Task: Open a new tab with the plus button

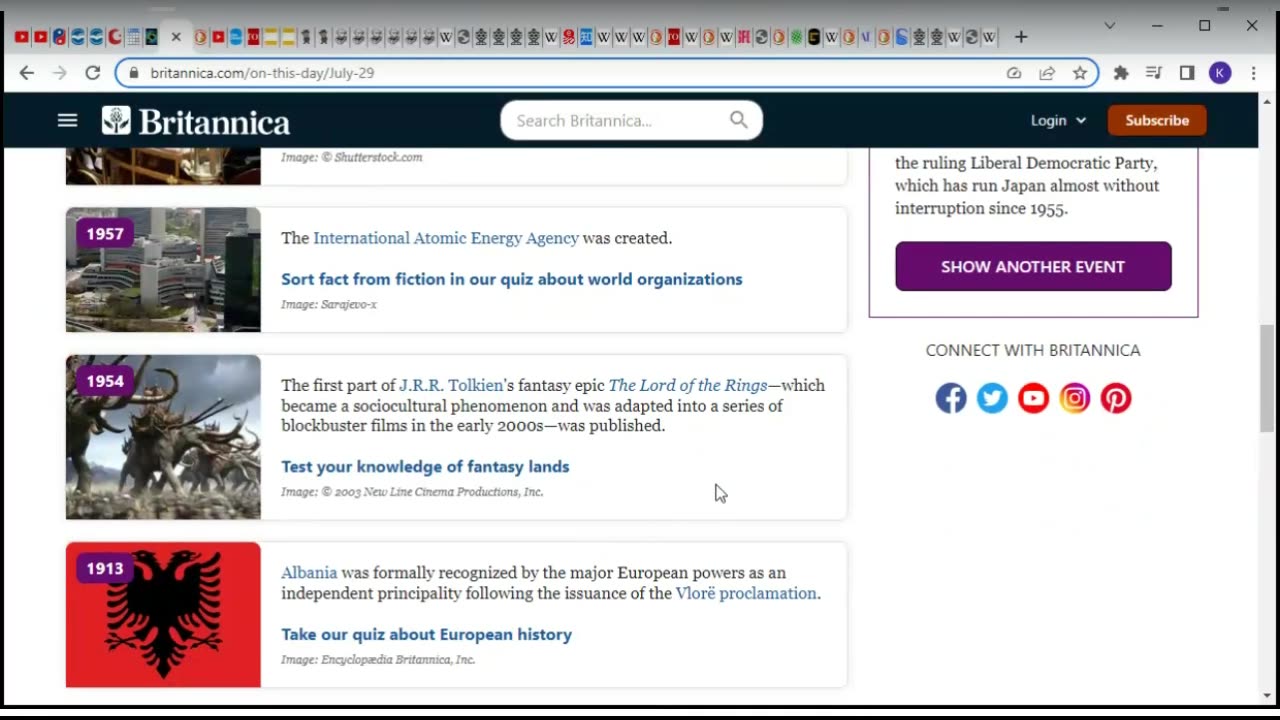Action: tap(1020, 37)
